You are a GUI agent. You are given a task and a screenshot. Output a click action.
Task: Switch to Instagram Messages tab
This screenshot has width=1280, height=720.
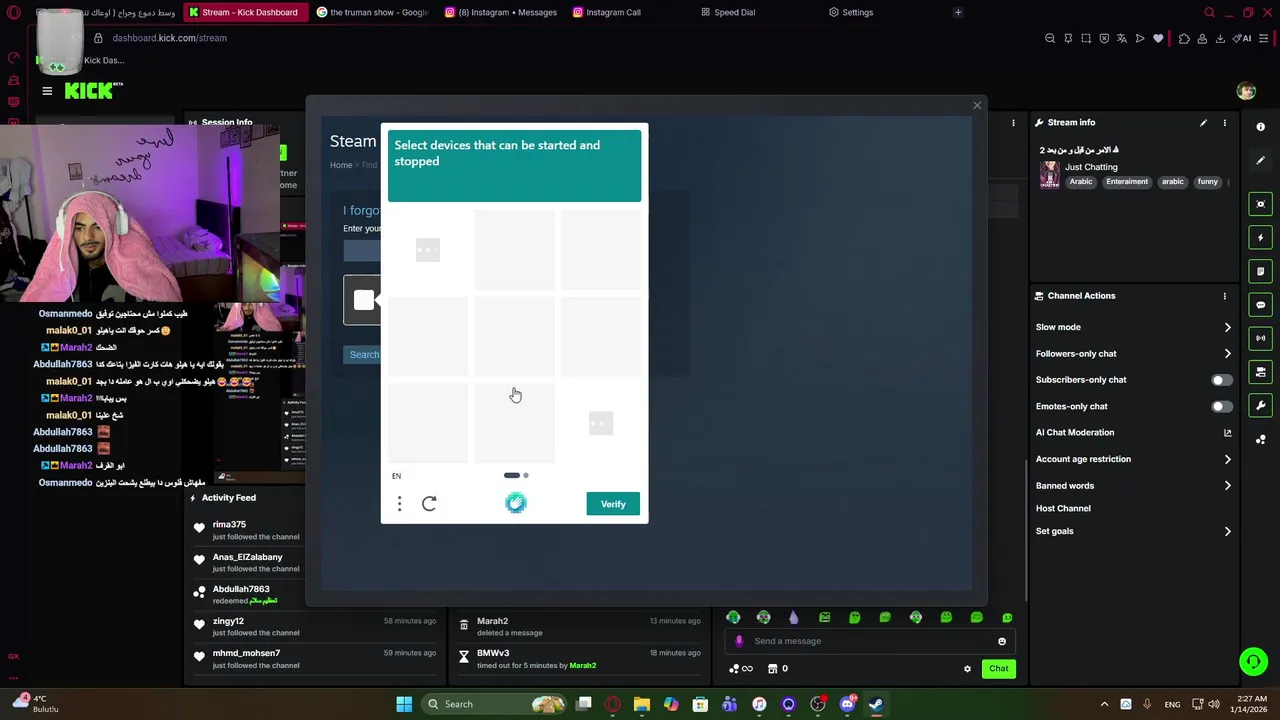pos(500,12)
